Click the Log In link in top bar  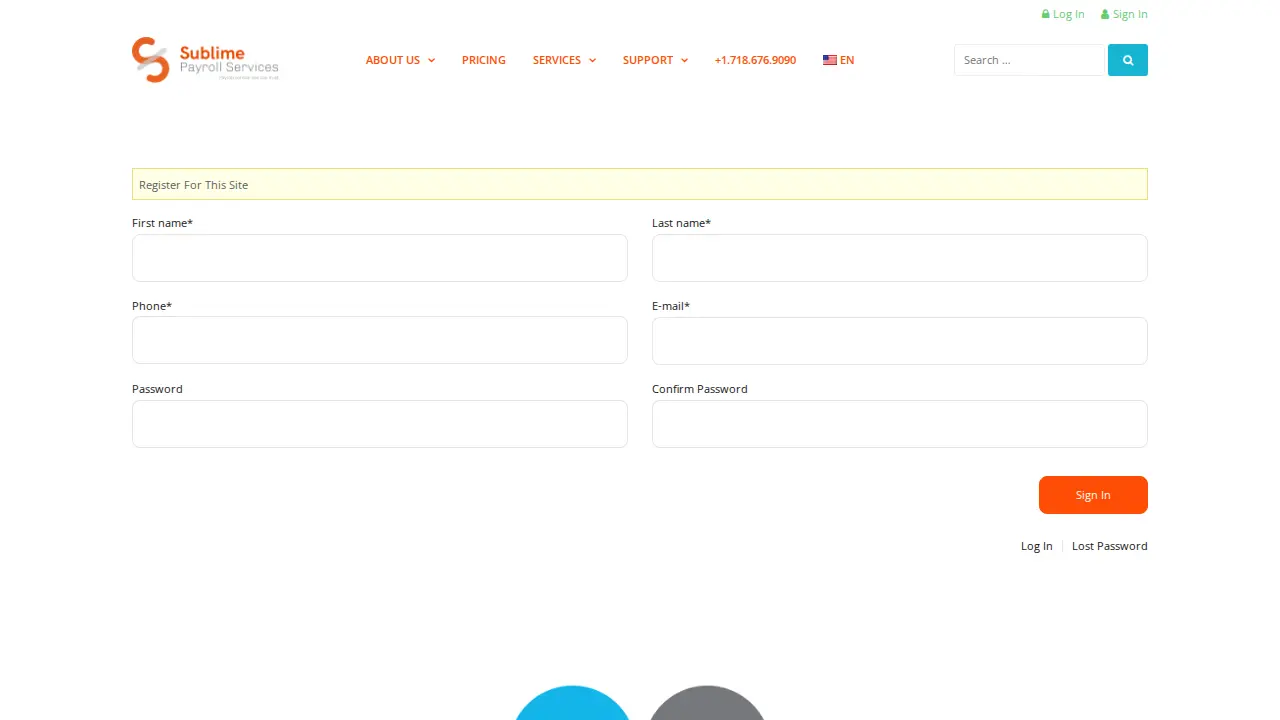(x=1063, y=14)
